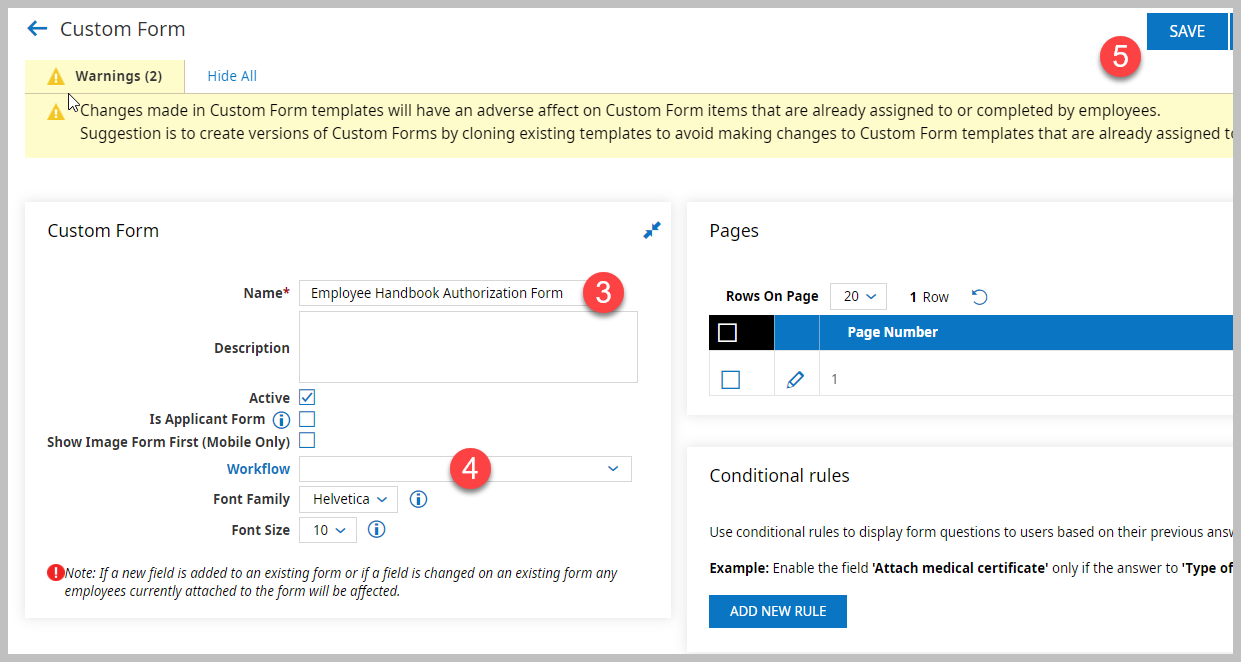Click the Description text area

coord(468,347)
